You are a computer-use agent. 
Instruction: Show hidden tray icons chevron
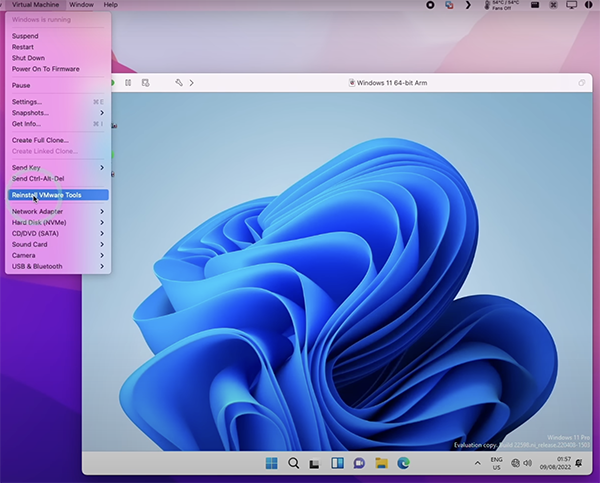[x=478, y=463]
